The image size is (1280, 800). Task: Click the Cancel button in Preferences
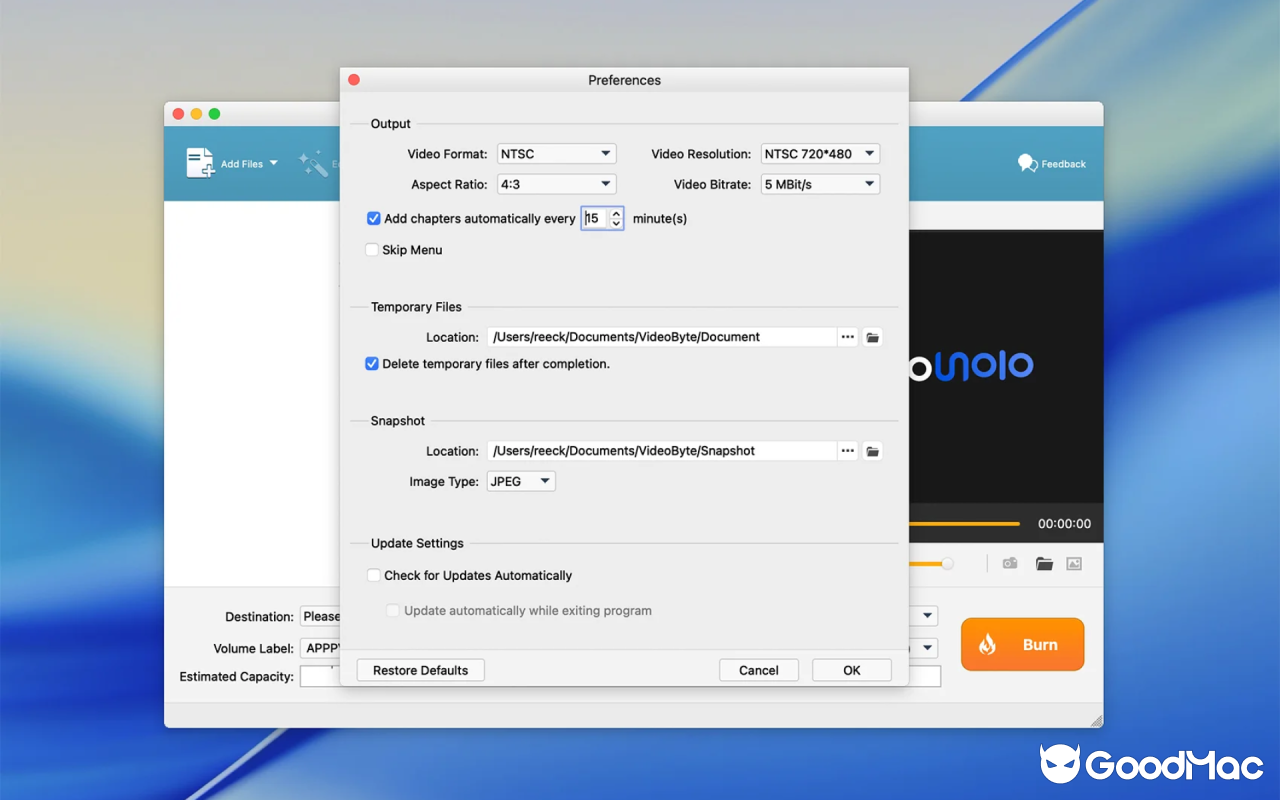click(x=758, y=669)
